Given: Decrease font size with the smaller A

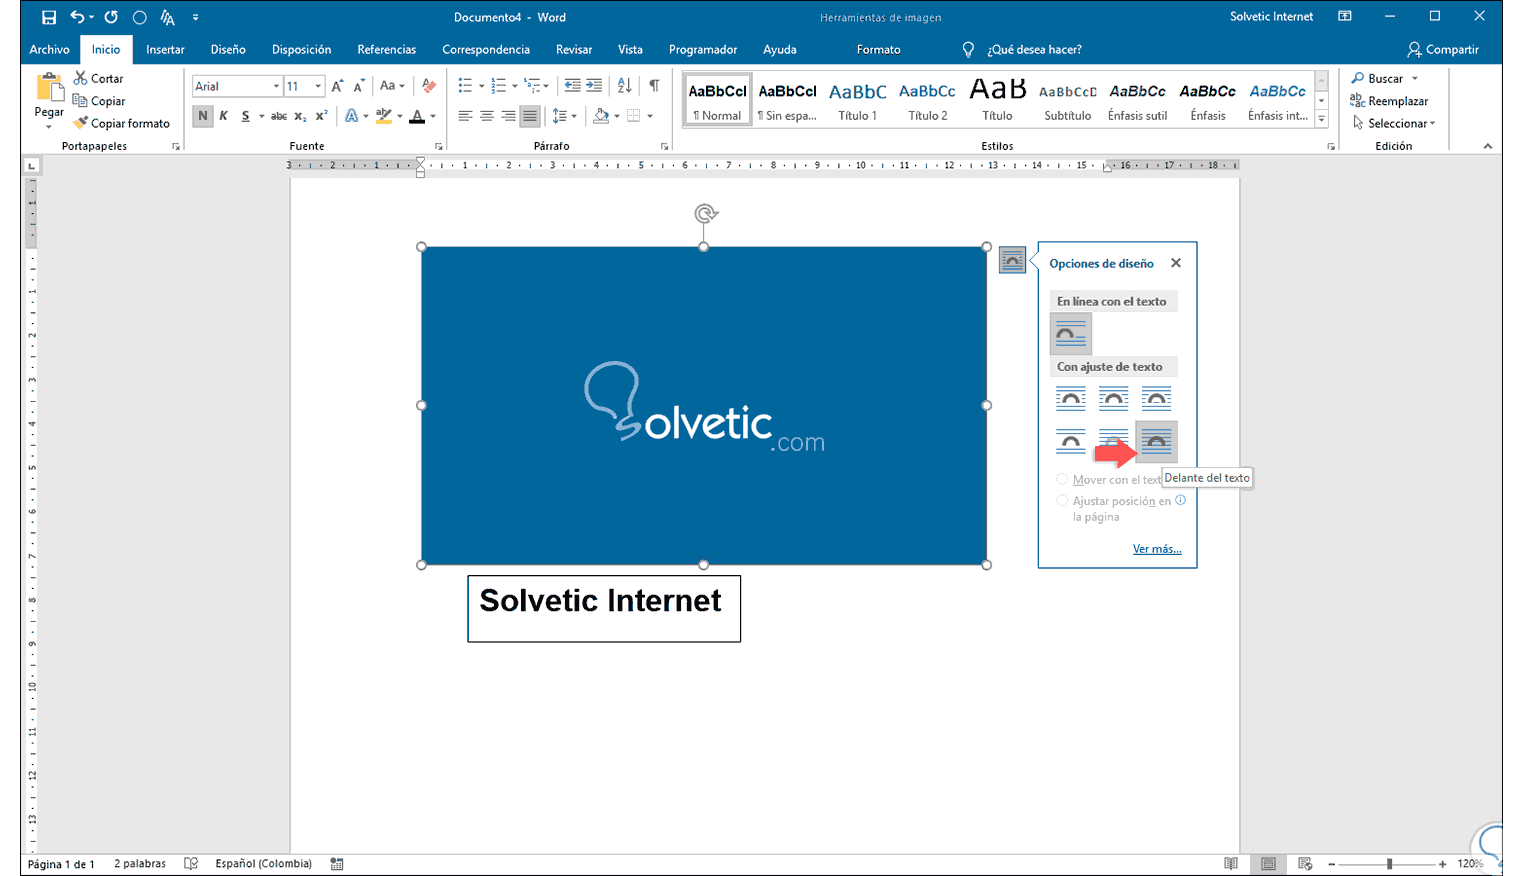Looking at the screenshot, I should (x=358, y=86).
